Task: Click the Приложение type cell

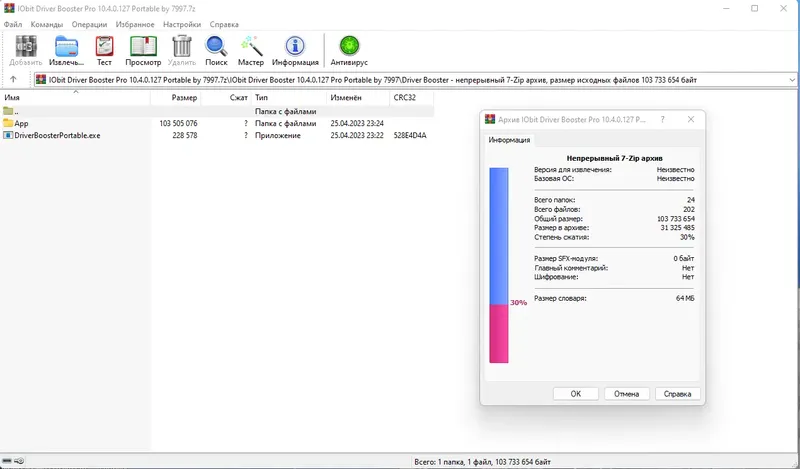Action: (278, 135)
